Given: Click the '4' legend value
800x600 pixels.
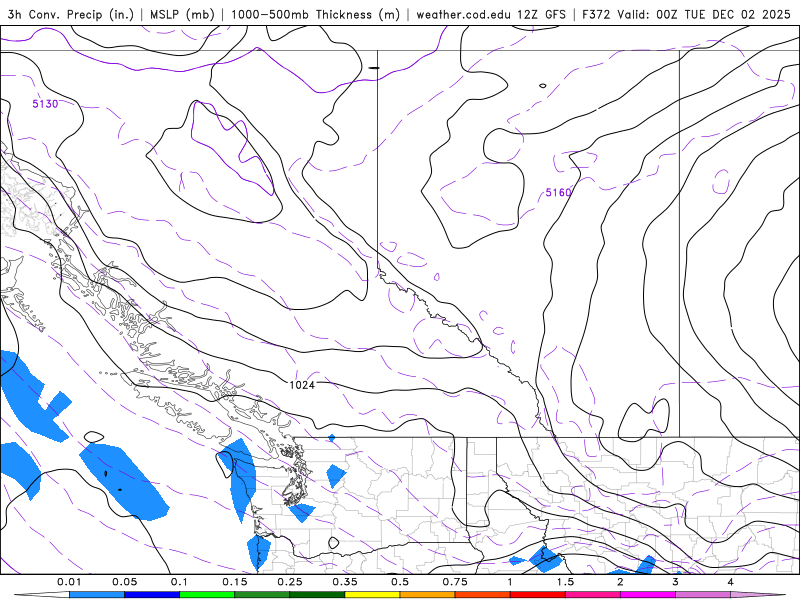Looking at the screenshot, I should click(731, 582).
